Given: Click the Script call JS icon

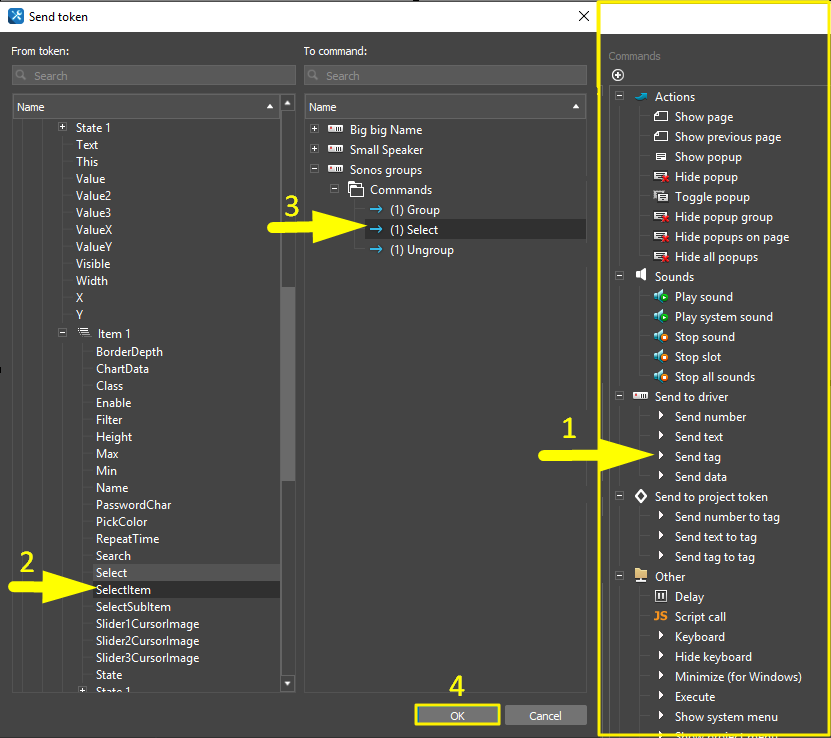Looking at the screenshot, I should click(x=660, y=617).
